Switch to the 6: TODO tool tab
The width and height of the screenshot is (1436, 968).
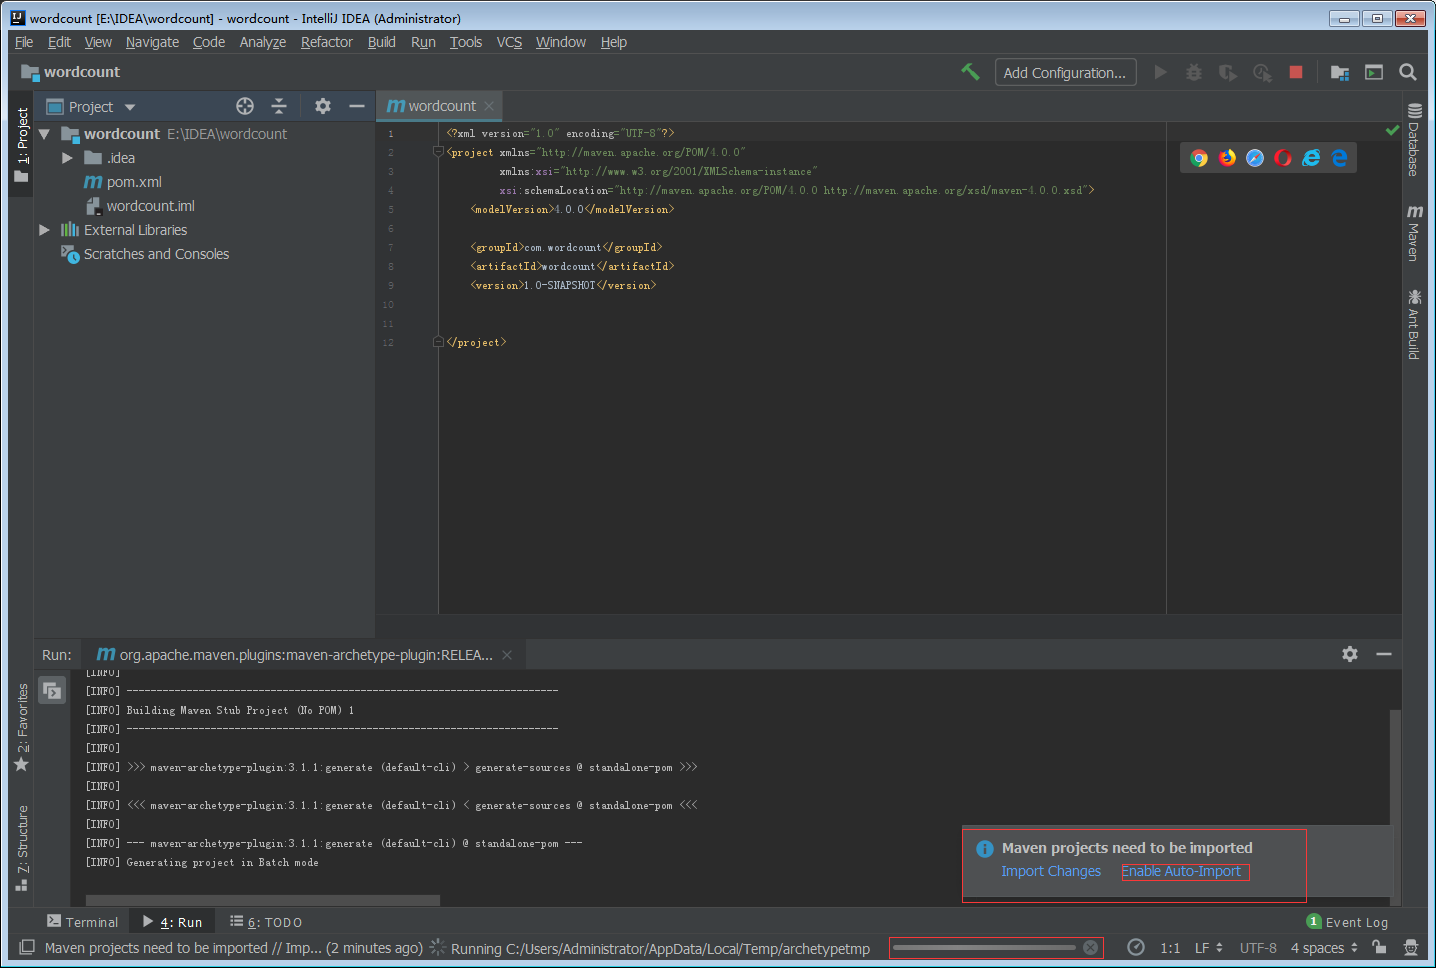[x=266, y=922]
